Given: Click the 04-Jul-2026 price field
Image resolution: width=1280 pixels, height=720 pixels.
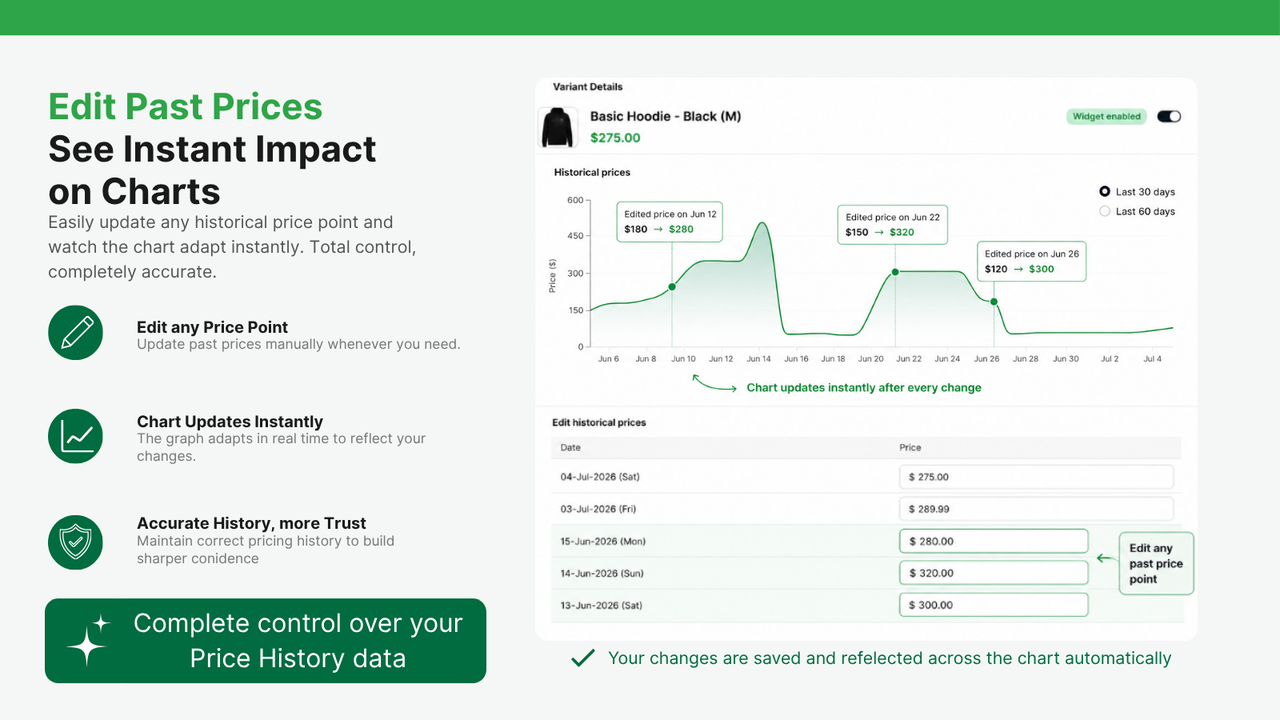Looking at the screenshot, I should pyautogui.click(x=1036, y=477).
